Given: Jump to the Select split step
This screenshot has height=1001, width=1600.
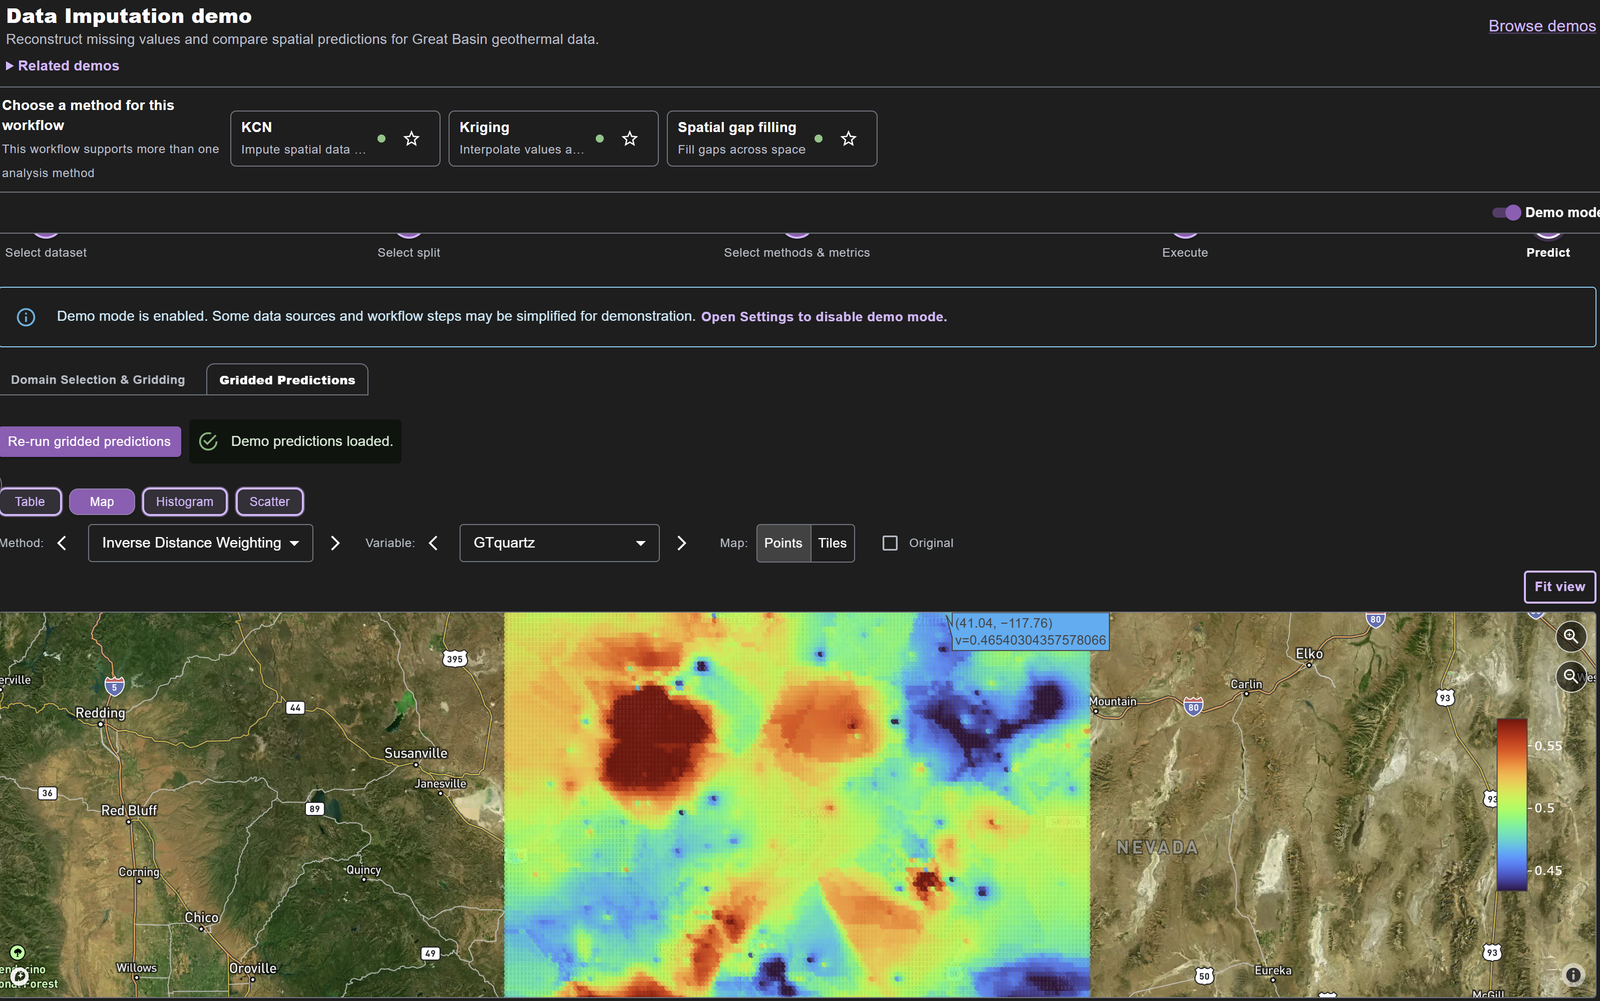Looking at the screenshot, I should 409,253.
